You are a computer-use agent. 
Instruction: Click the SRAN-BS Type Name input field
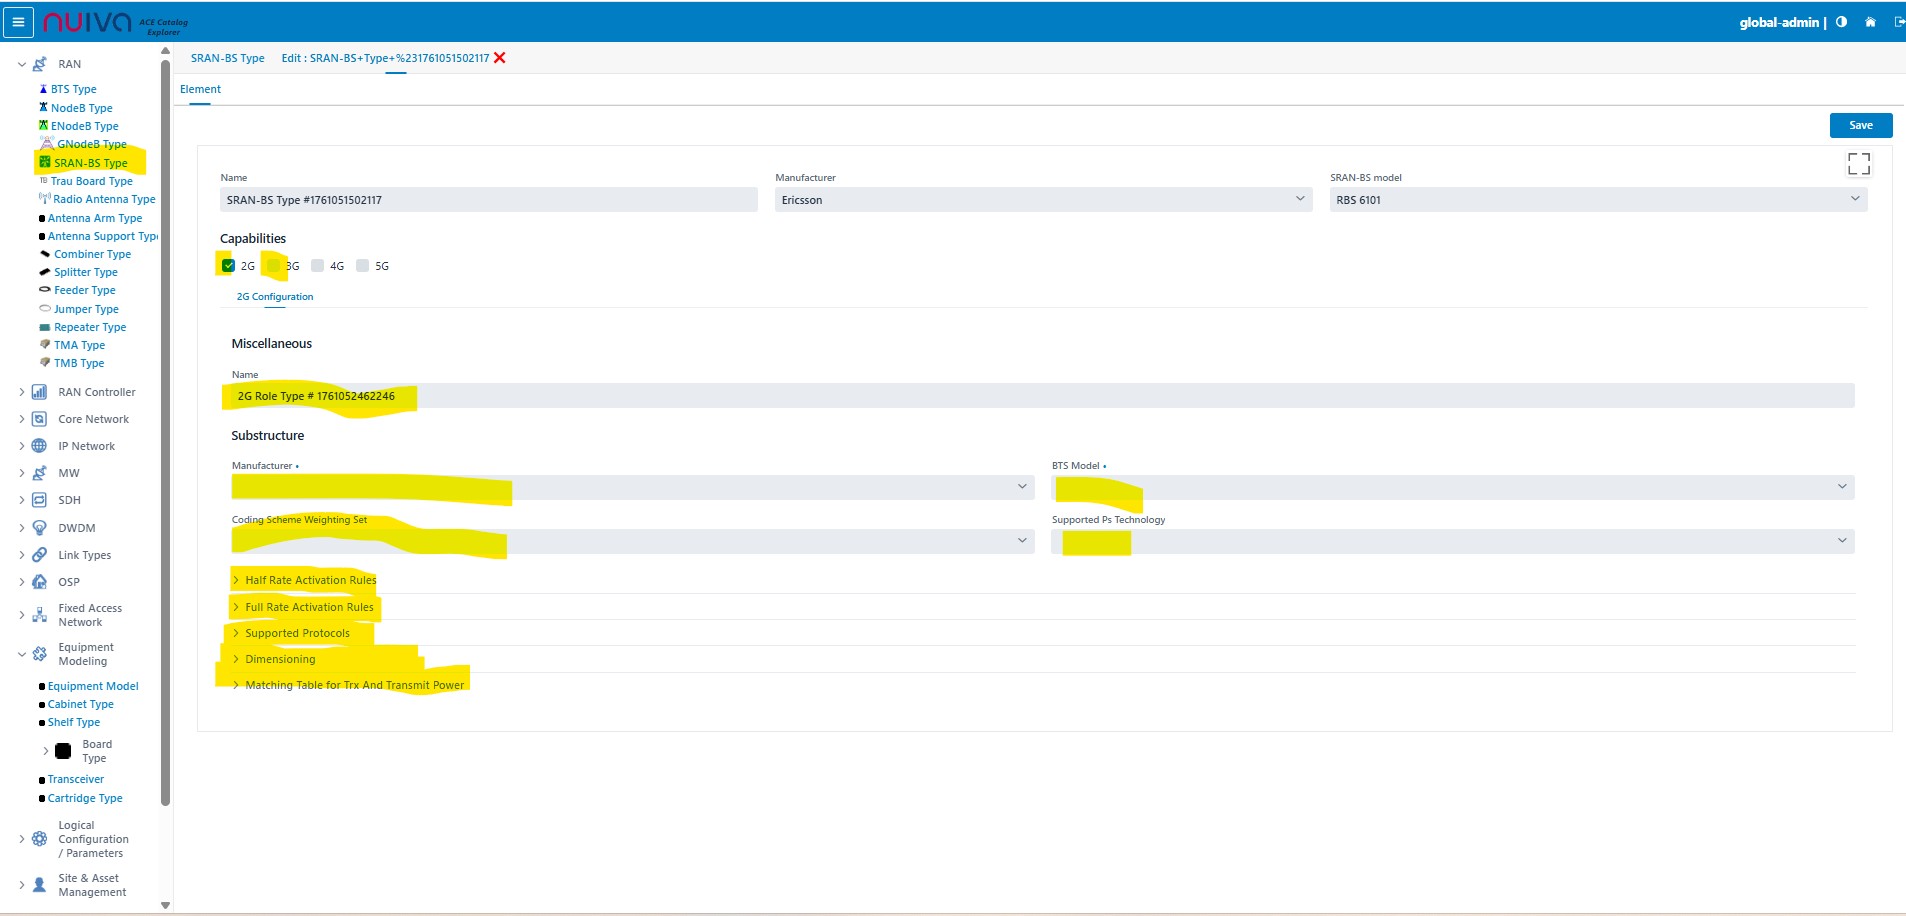point(488,200)
